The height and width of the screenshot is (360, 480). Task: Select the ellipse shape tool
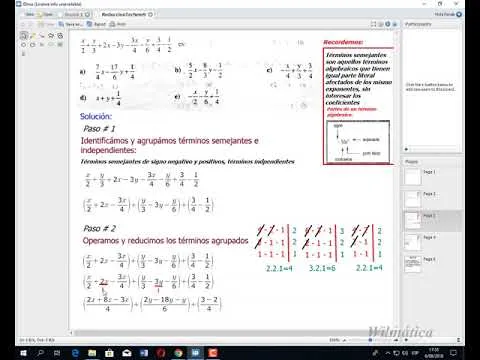click(x=23, y=44)
